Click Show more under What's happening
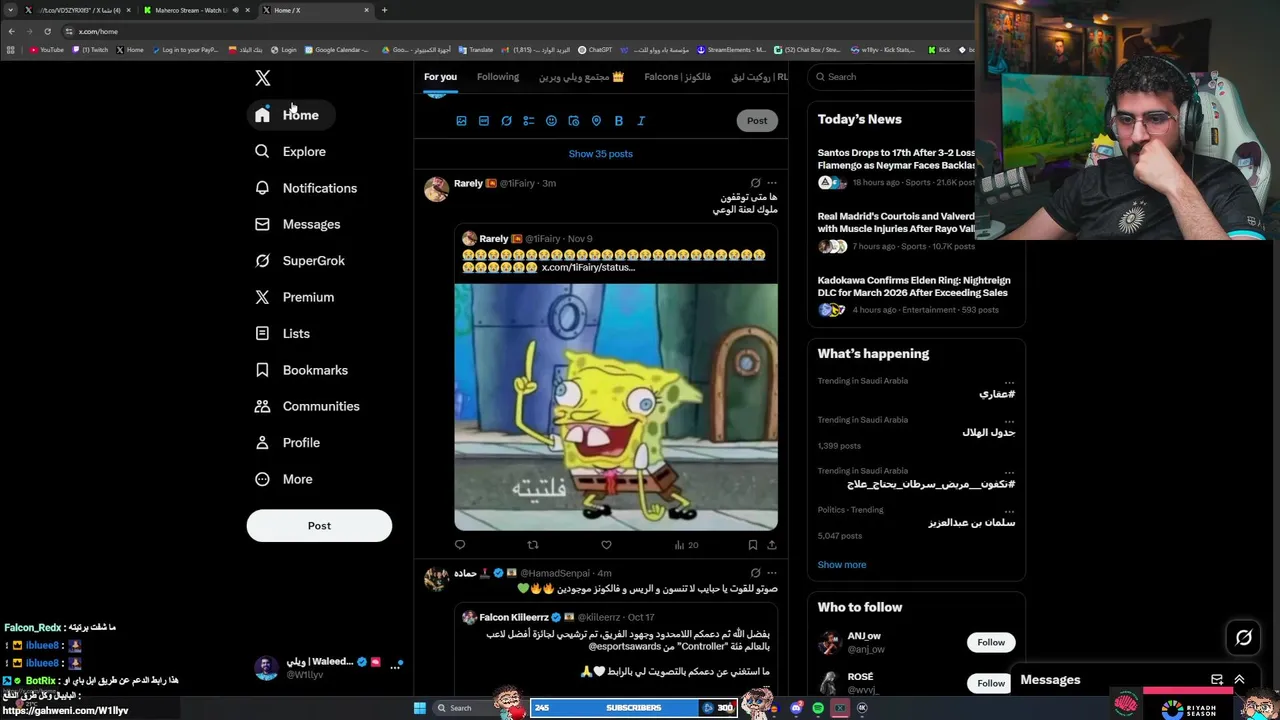The image size is (1280, 720). pyautogui.click(x=842, y=565)
